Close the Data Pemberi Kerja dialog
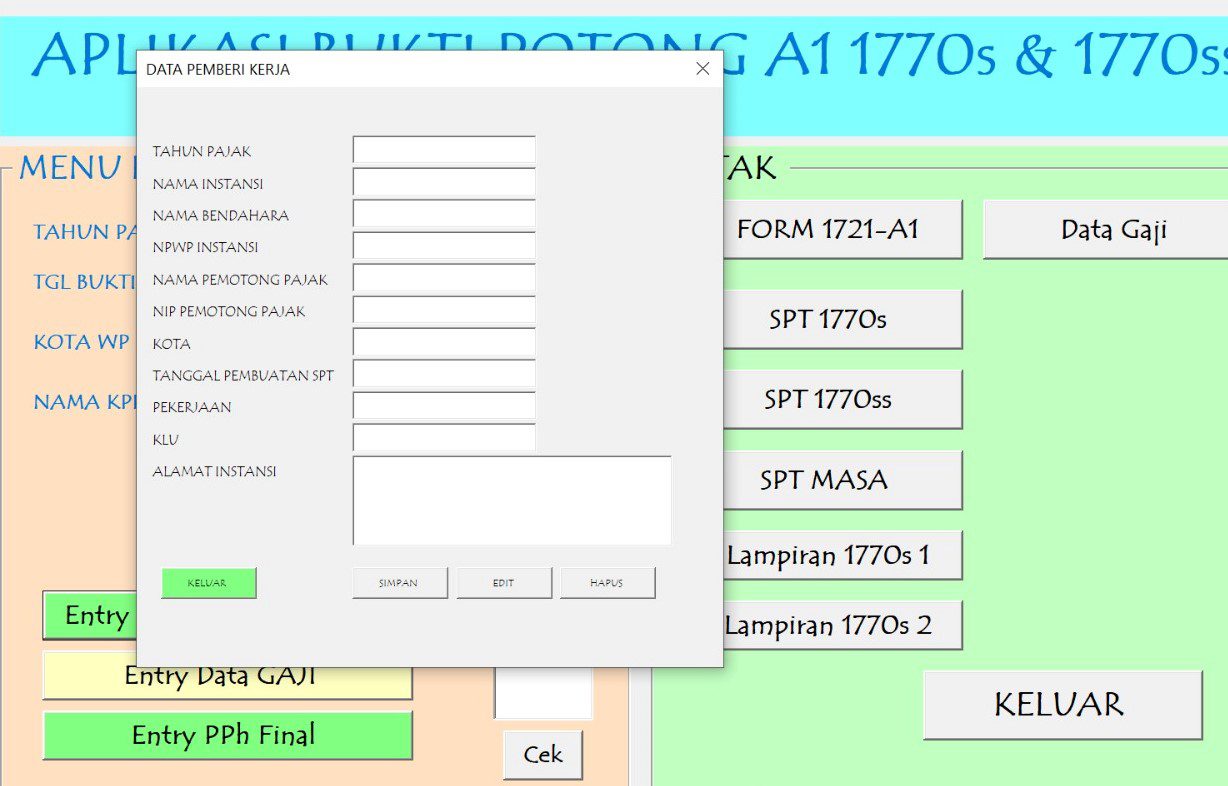 coord(702,69)
